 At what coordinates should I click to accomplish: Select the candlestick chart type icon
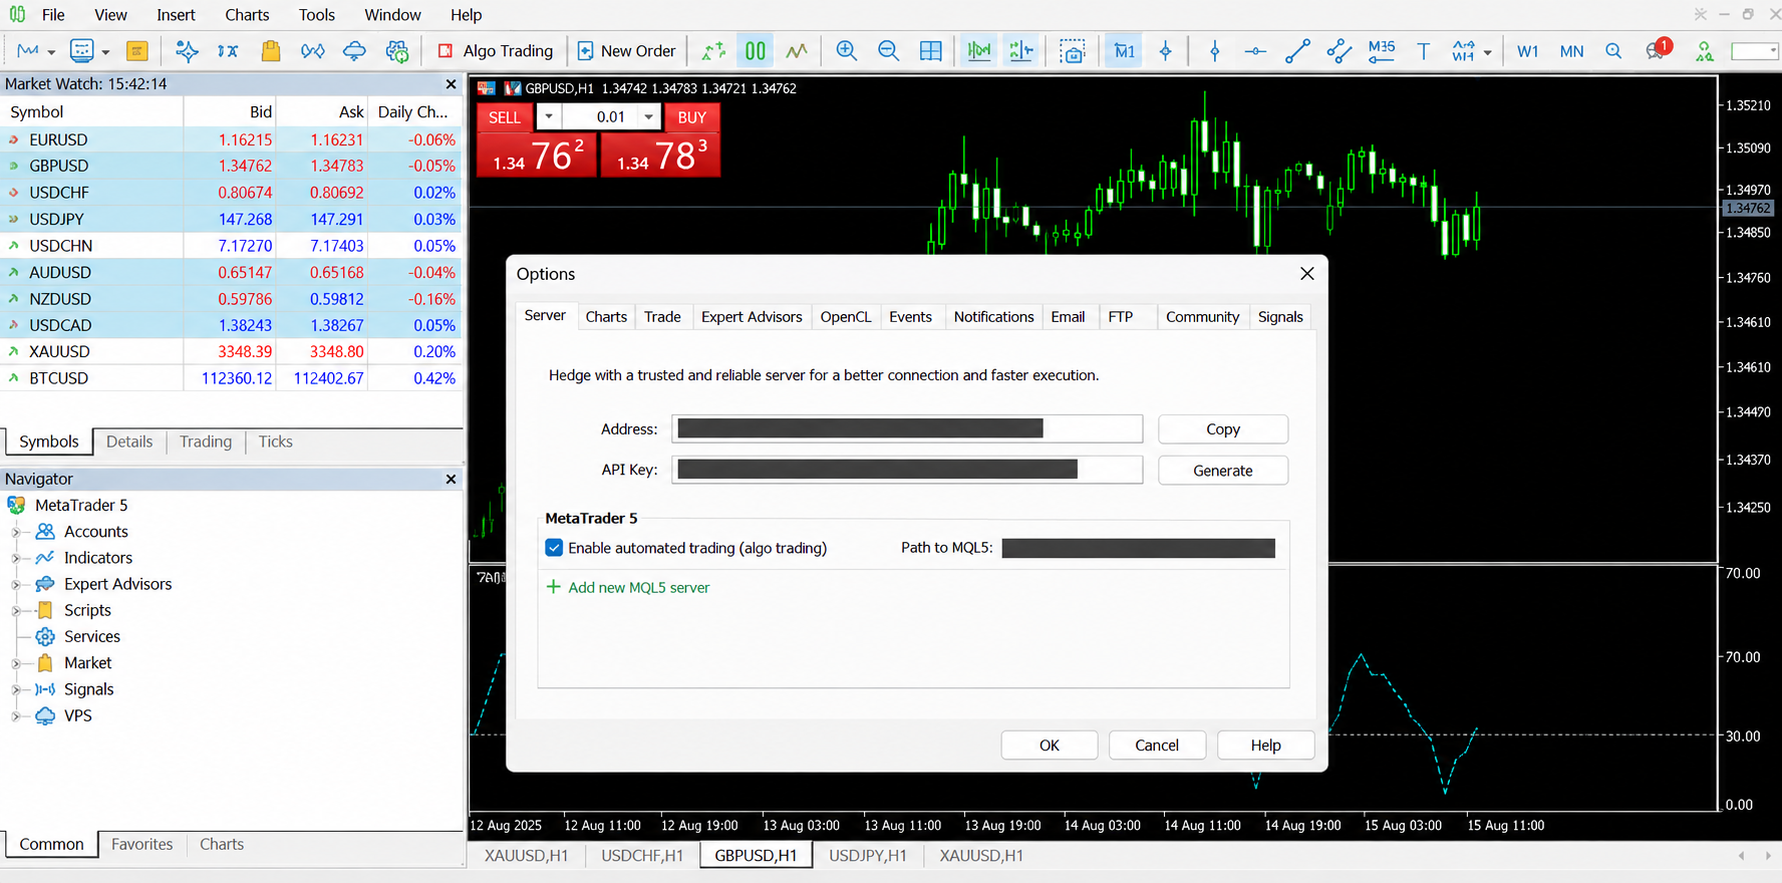[x=755, y=51]
